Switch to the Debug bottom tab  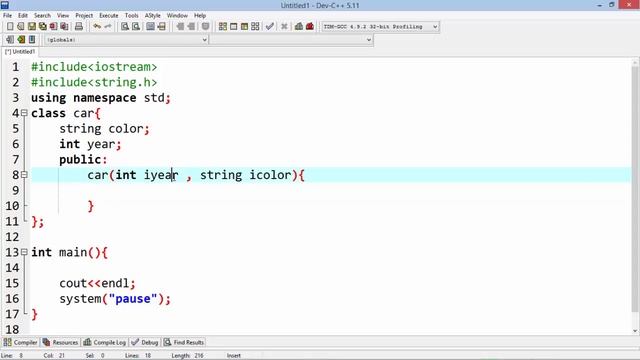(x=145, y=342)
